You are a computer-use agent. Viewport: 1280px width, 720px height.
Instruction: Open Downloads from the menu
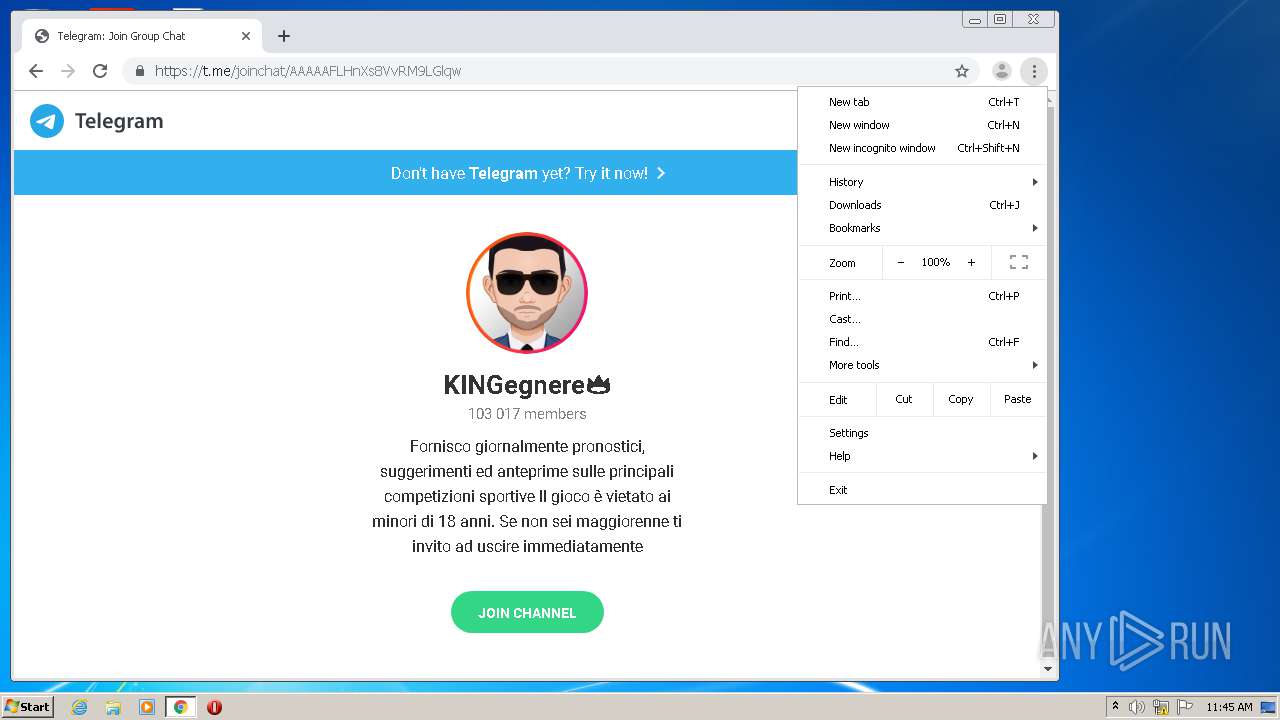coord(922,205)
